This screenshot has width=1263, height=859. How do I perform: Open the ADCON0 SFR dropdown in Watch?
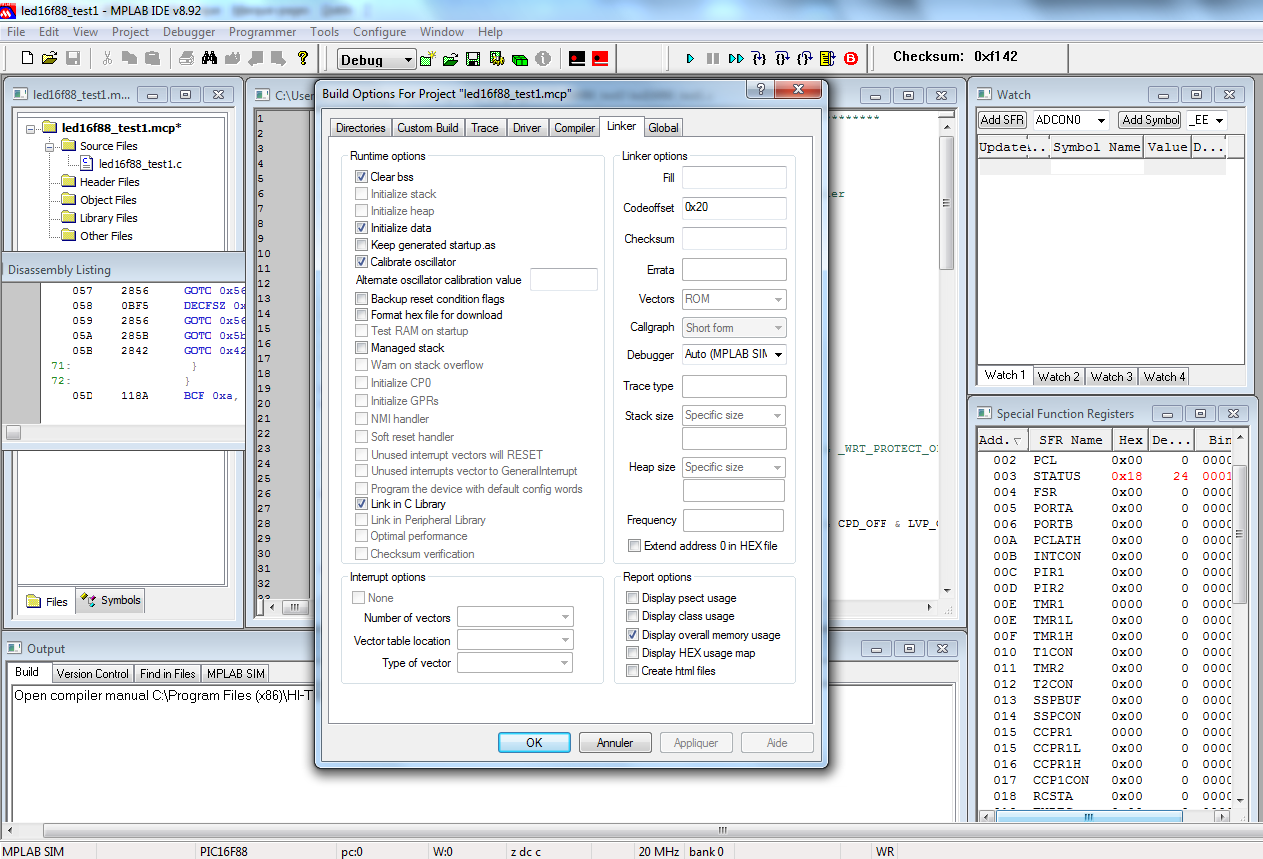pos(1101,120)
